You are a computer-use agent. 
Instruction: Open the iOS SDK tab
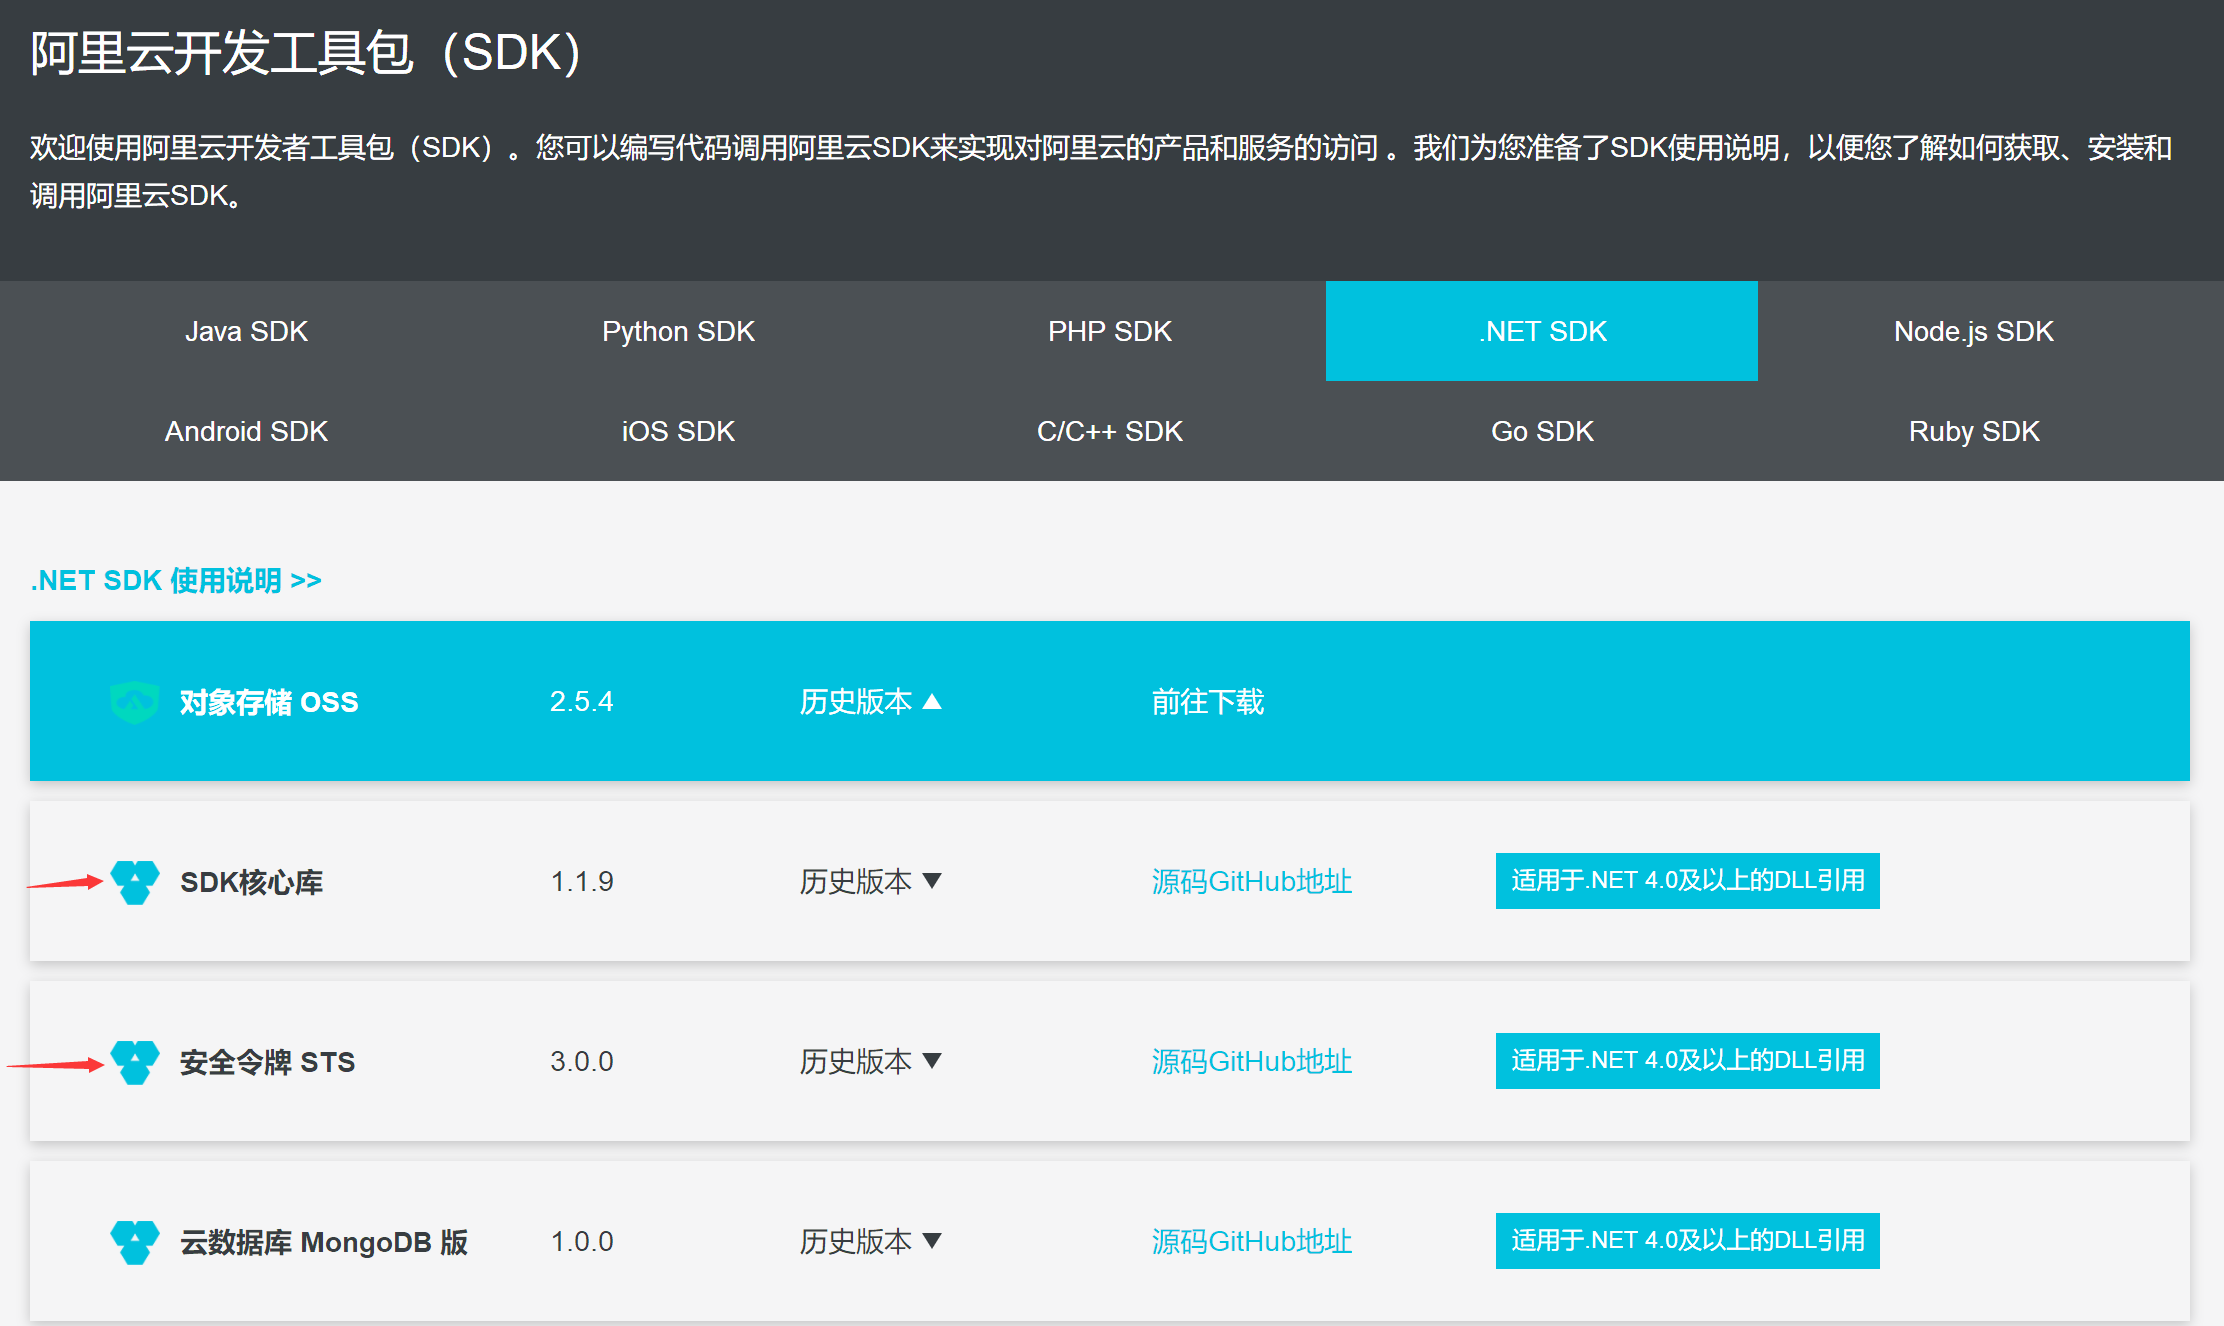pos(678,431)
